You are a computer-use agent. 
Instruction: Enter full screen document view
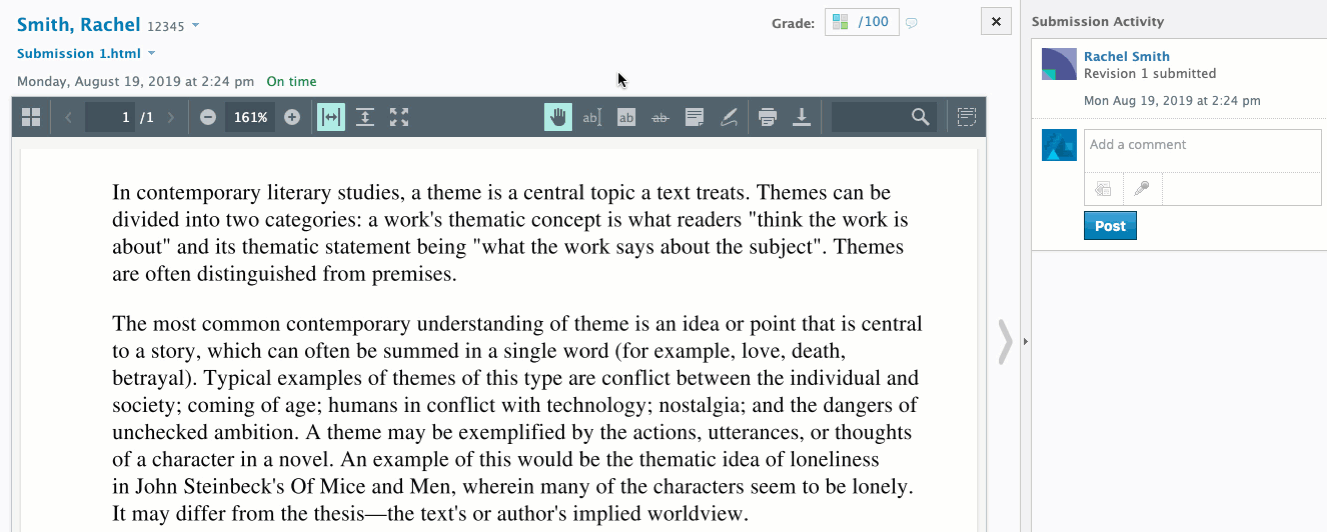pyautogui.click(x=399, y=117)
